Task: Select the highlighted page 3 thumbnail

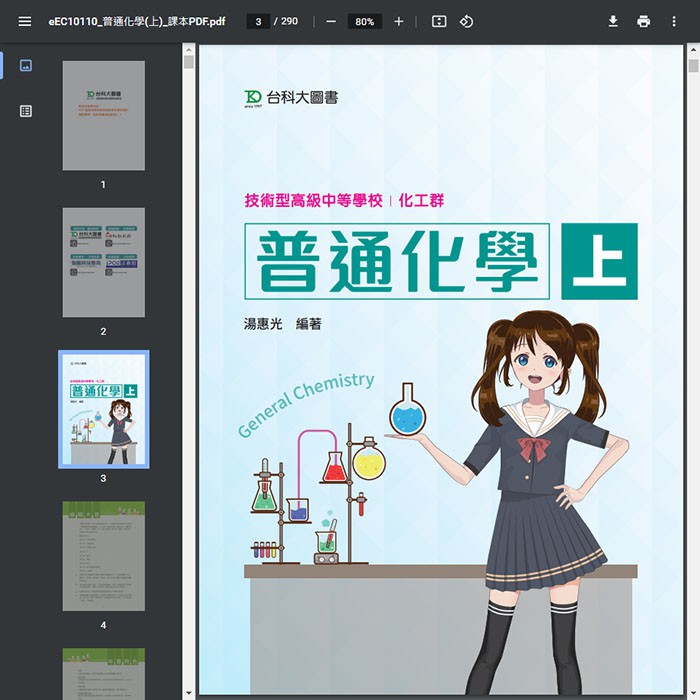Action: 103,408
